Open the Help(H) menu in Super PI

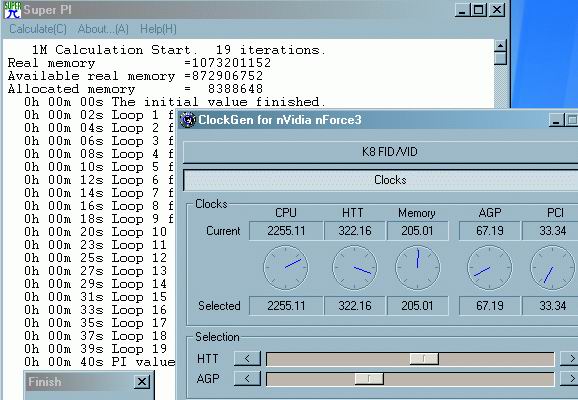158,29
